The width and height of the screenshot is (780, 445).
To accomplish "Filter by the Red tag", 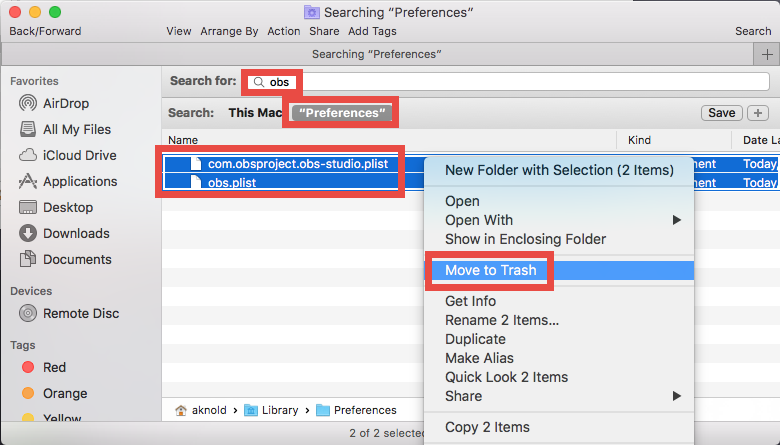I will (28, 367).
